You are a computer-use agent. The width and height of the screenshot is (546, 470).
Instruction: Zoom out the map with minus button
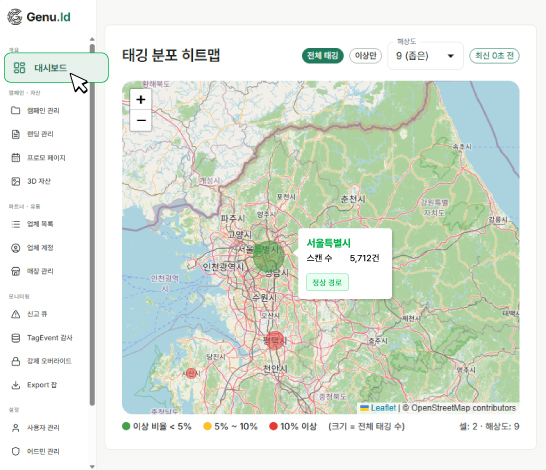(141, 120)
